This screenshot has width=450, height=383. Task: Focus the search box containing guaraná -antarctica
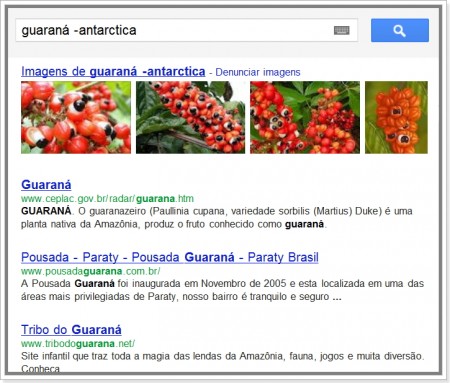tap(186, 30)
